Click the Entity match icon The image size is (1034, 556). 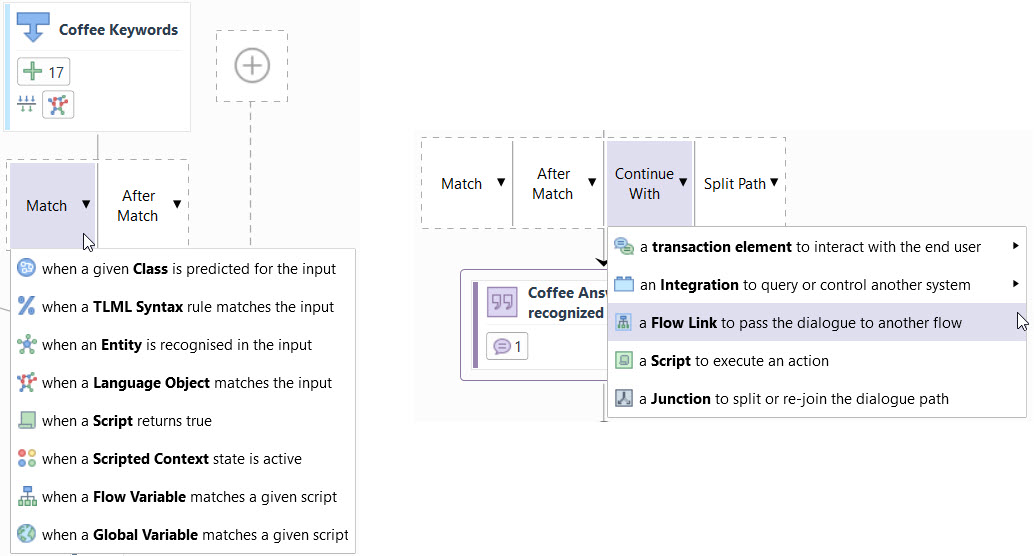point(27,344)
